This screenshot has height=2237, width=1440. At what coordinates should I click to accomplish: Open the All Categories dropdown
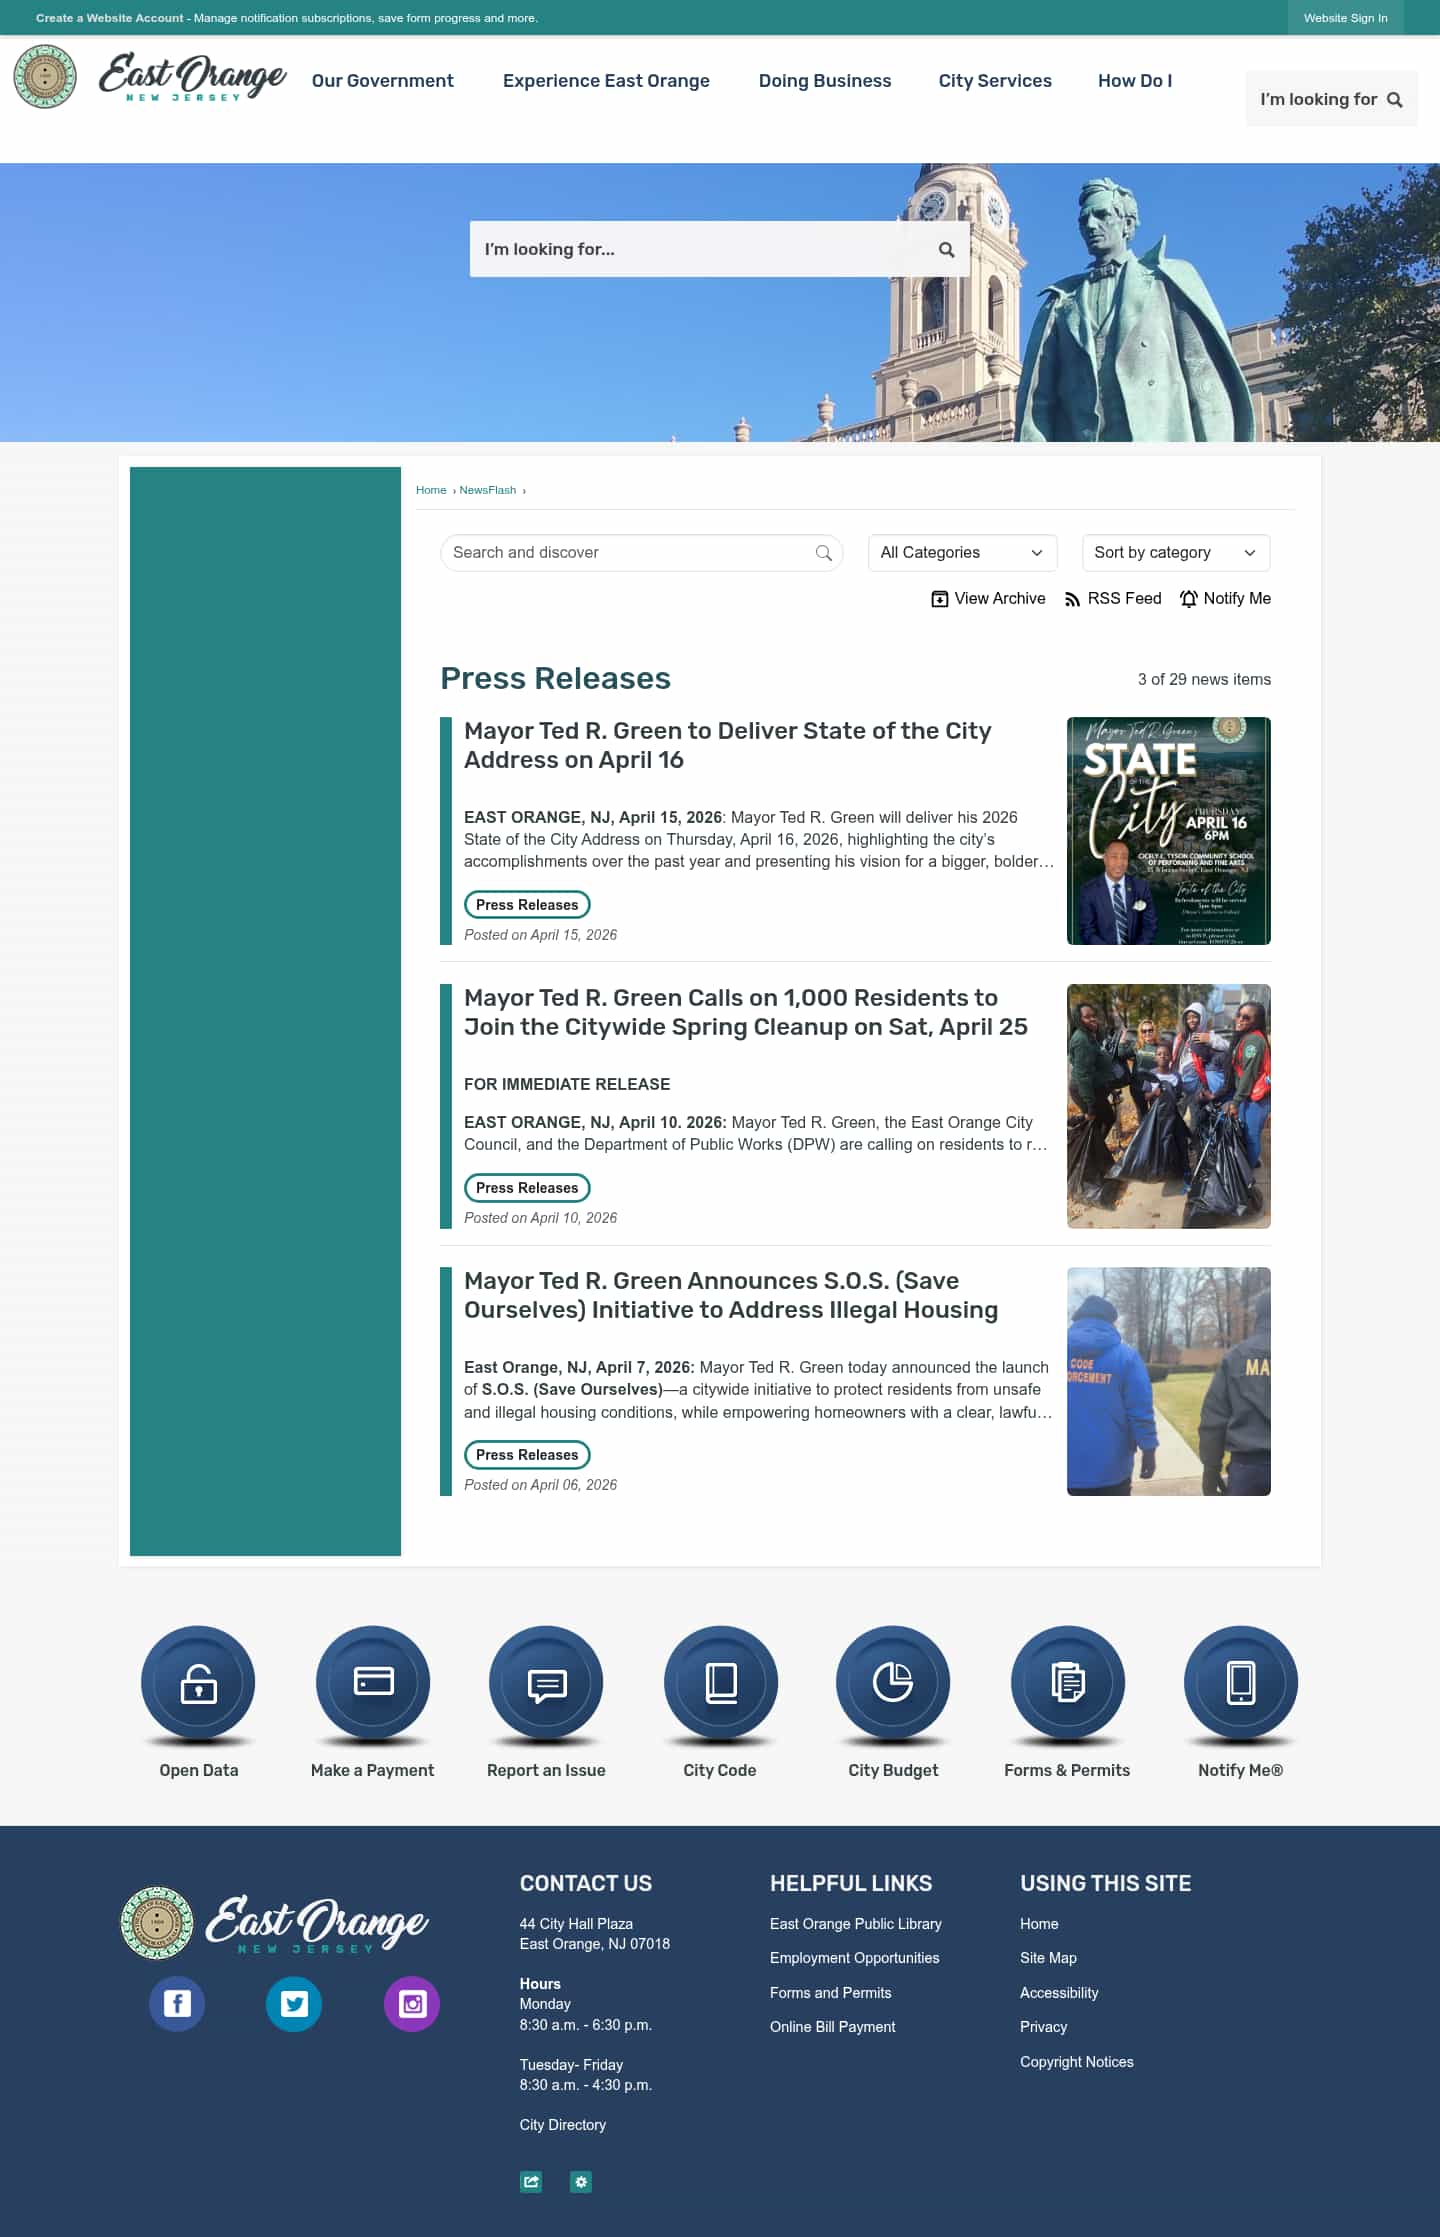[x=962, y=552]
